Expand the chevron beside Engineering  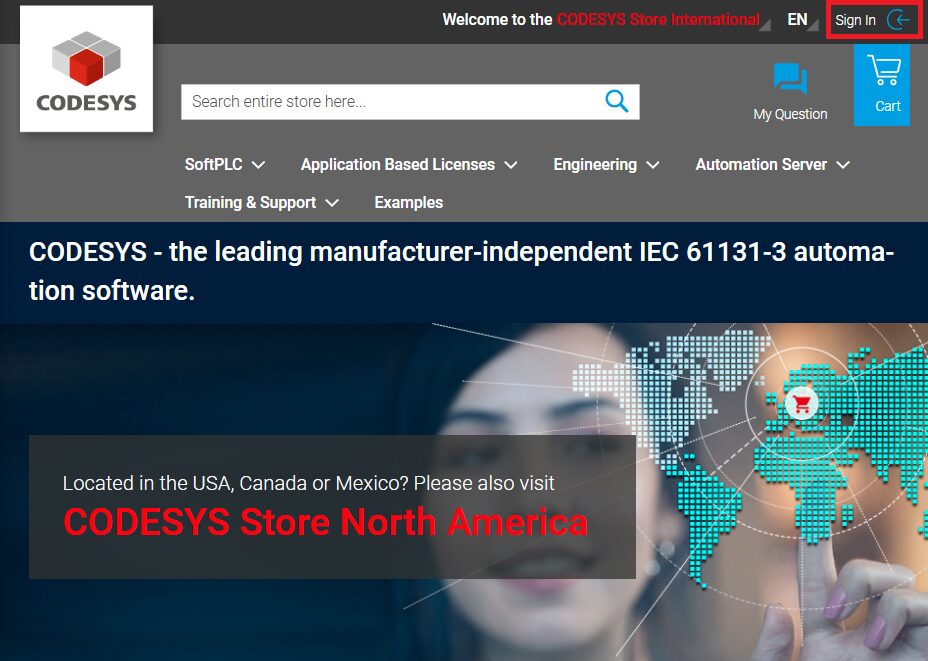pyautogui.click(x=653, y=165)
